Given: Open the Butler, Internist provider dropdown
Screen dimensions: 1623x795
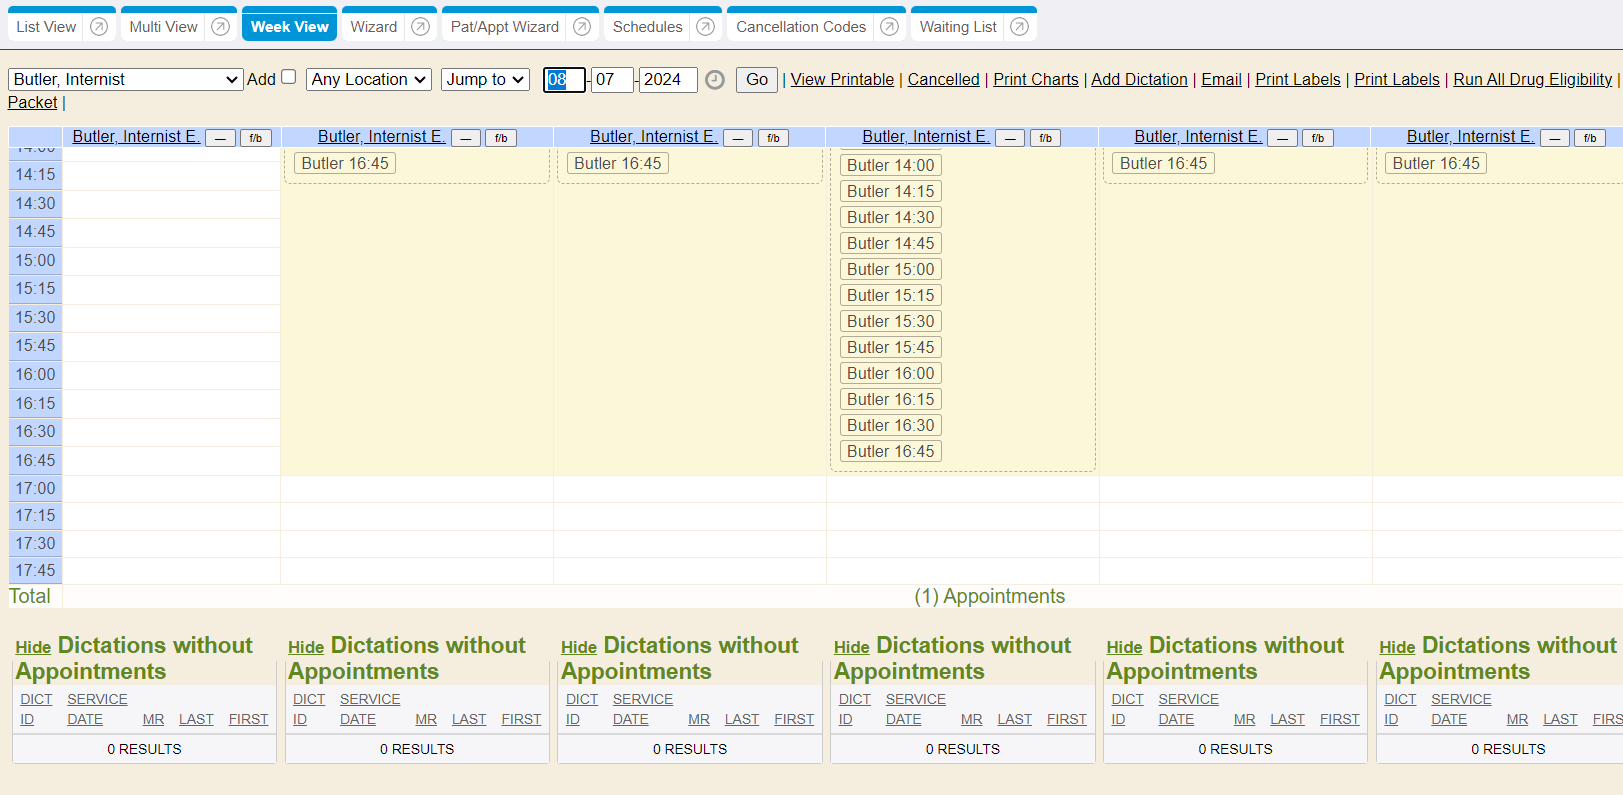Looking at the screenshot, I should click(x=126, y=79).
